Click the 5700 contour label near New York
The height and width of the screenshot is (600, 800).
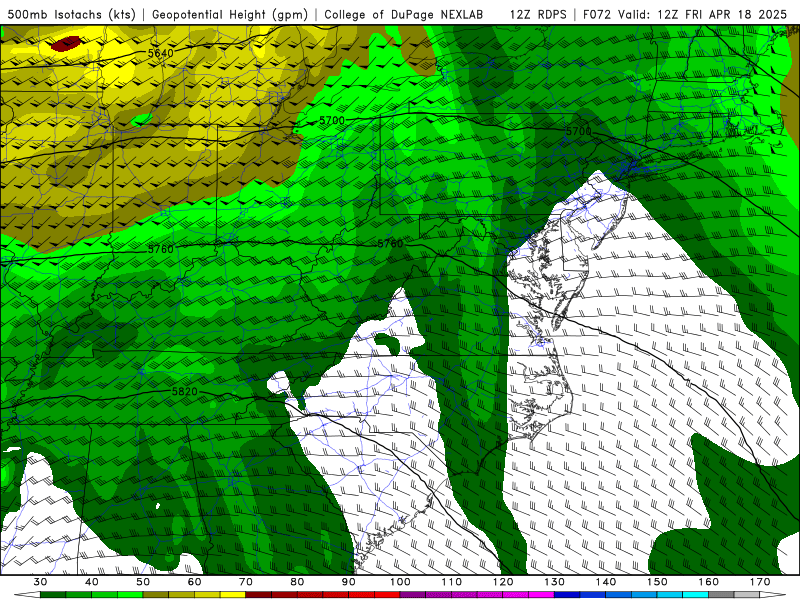(579, 131)
